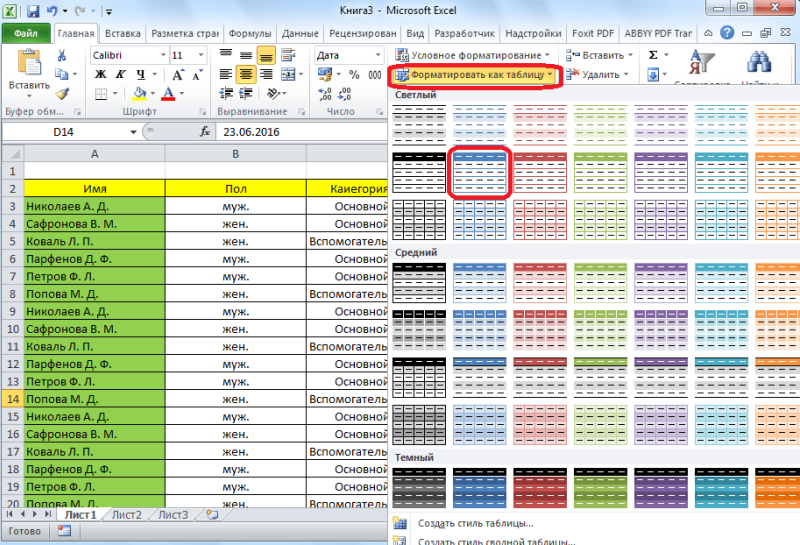Click the Align Text Left icon
This screenshot has height=545, width=800.
[x=226, y=75]
